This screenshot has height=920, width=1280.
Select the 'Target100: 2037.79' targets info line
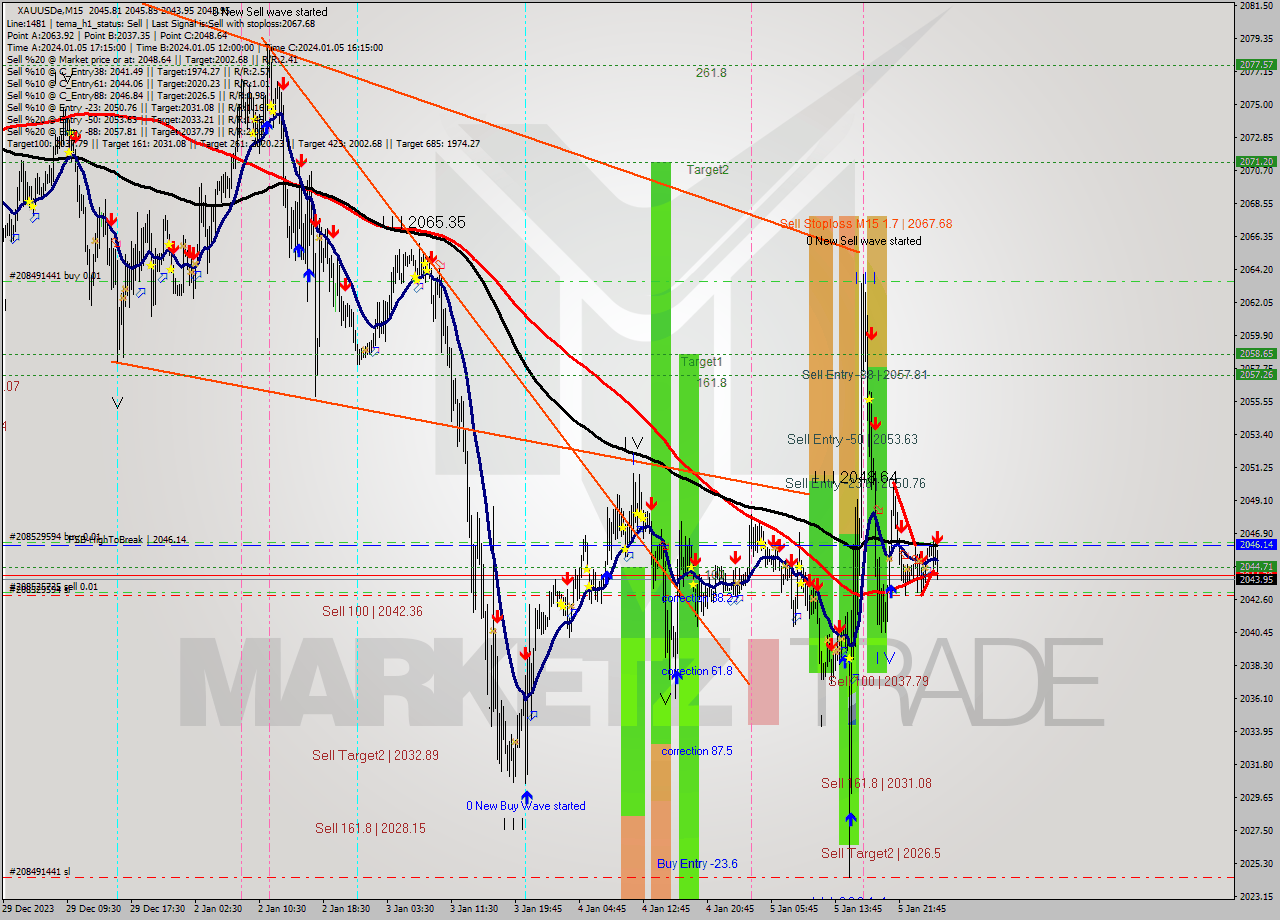click(x=243, y=143)
